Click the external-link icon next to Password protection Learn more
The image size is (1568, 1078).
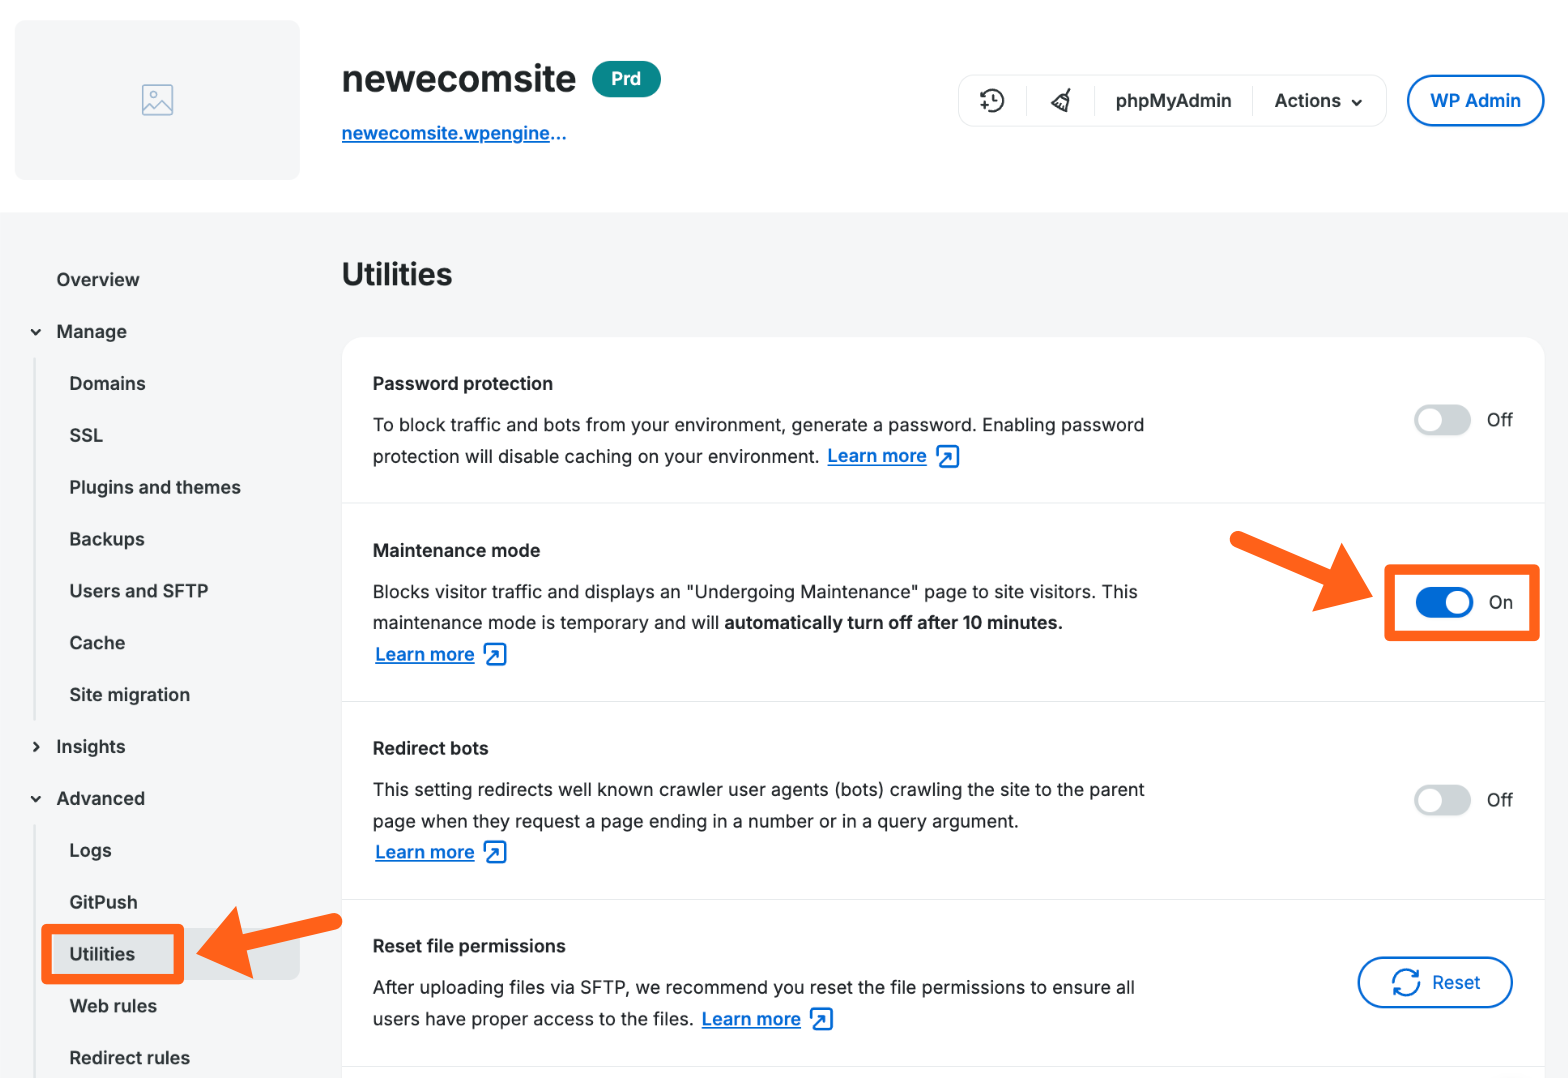pyautogui.click(x=946, y=456)
